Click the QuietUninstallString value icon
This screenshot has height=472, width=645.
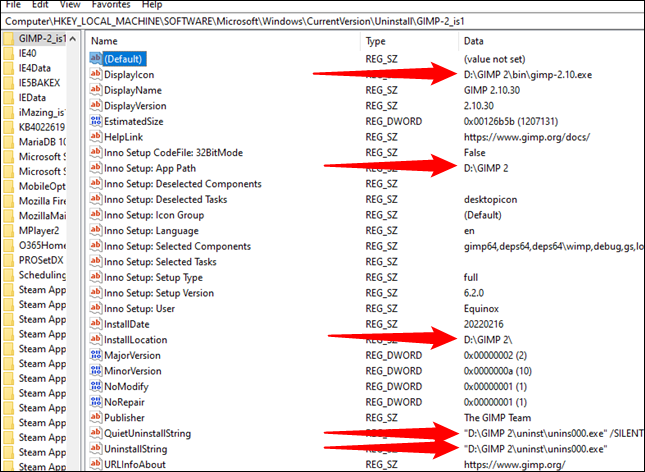pos(95,433)
